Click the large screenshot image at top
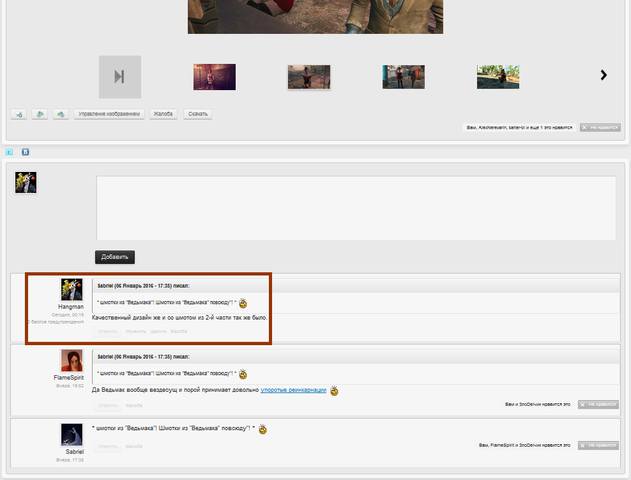The height and width of the screenshot is (480, 631). coord(316,17)
